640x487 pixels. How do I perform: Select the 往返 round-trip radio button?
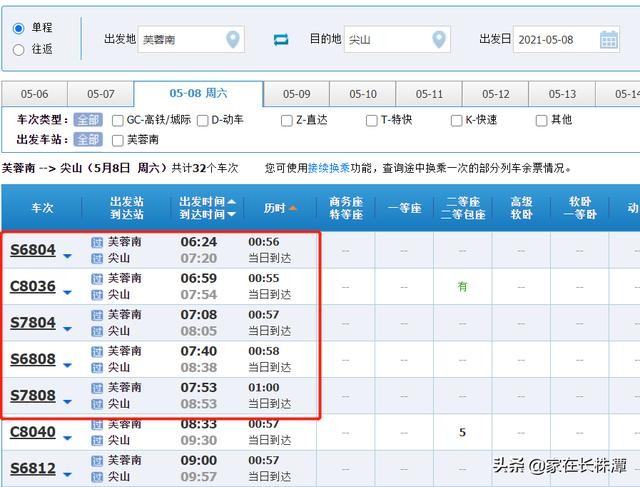tap(18, 50)
